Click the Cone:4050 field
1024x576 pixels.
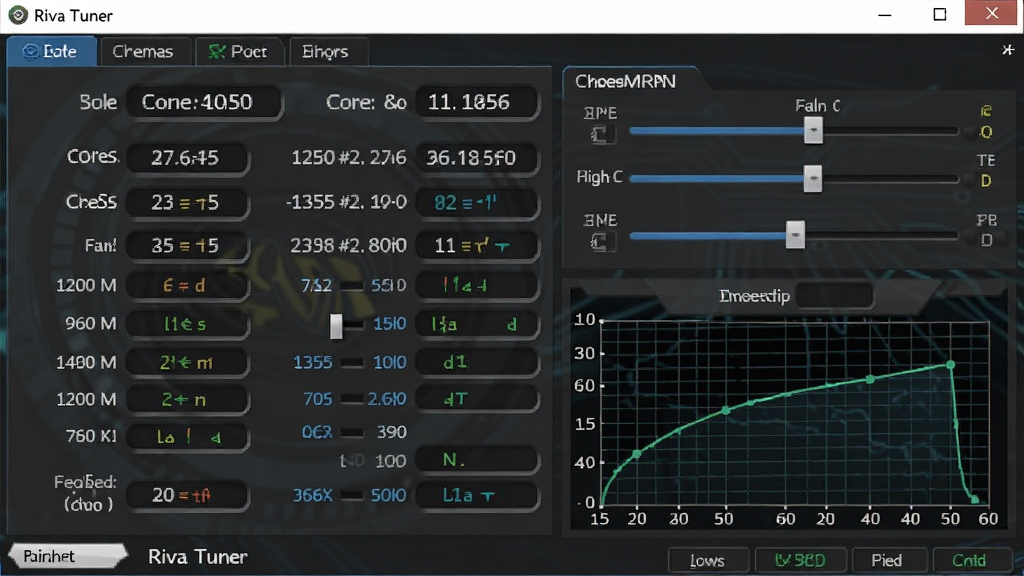204,102
